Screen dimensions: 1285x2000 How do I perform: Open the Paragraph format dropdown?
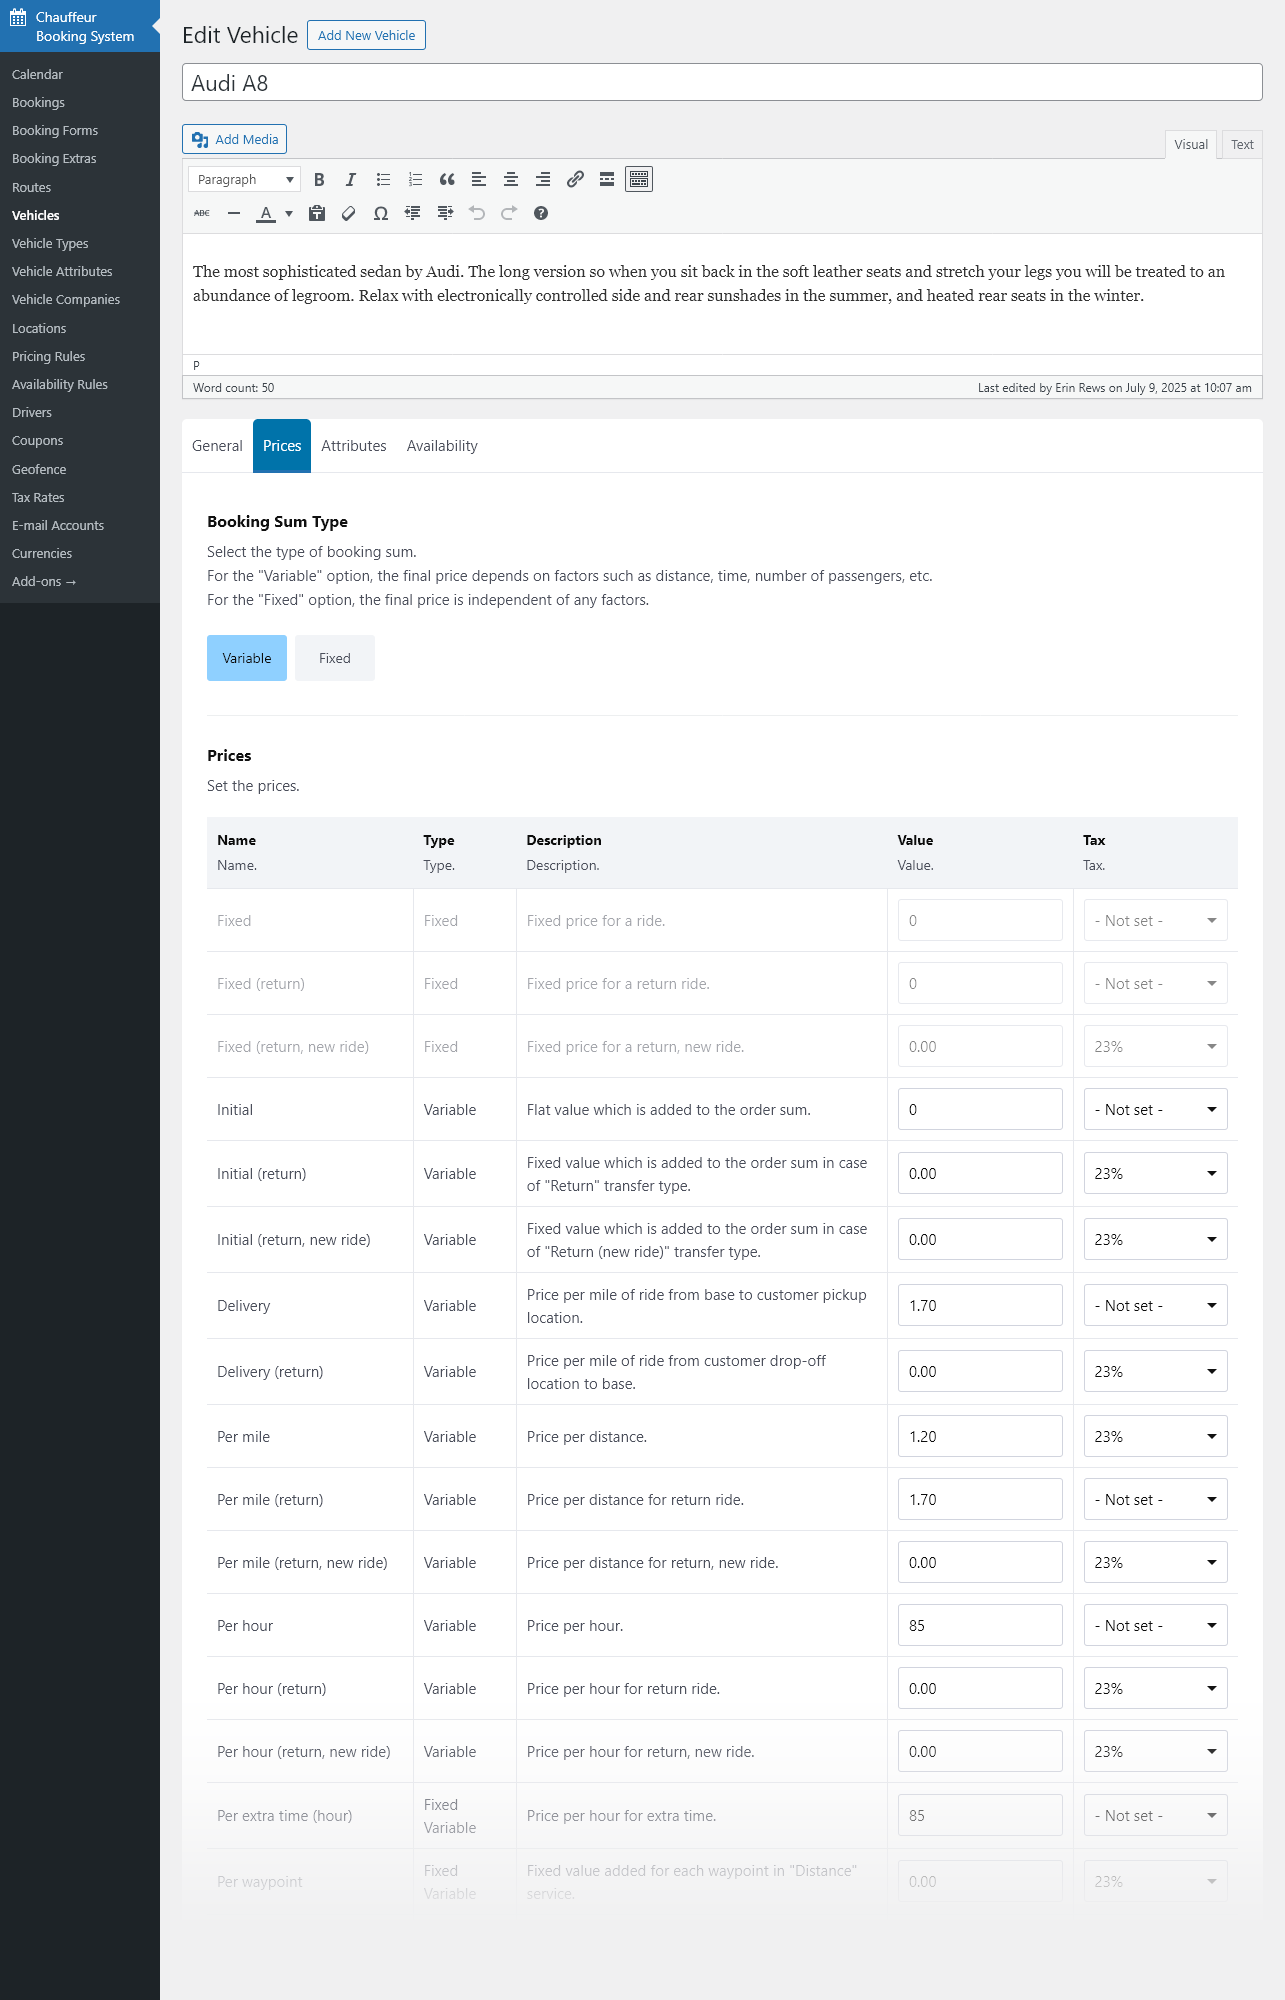coord(244,180)
